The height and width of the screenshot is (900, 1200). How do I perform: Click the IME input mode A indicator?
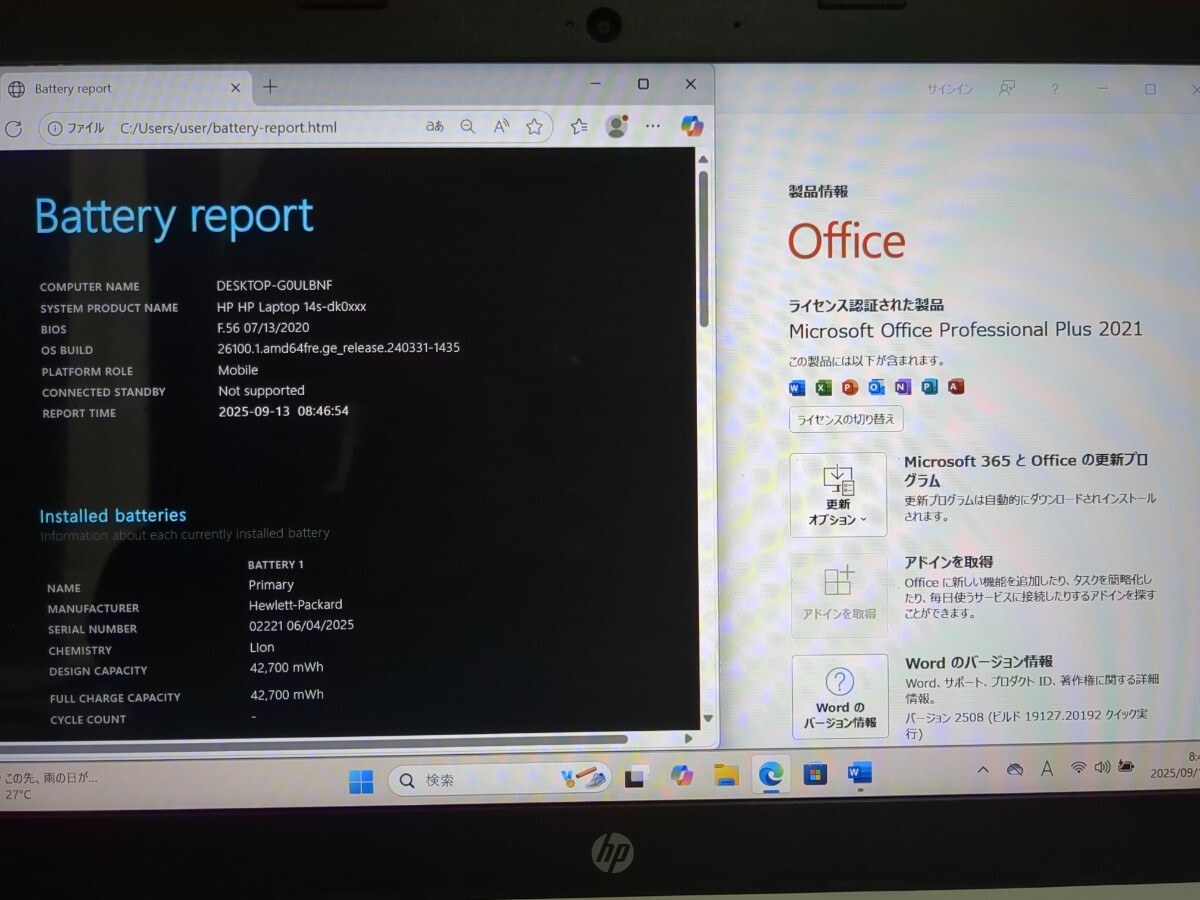coord(1047,769)
